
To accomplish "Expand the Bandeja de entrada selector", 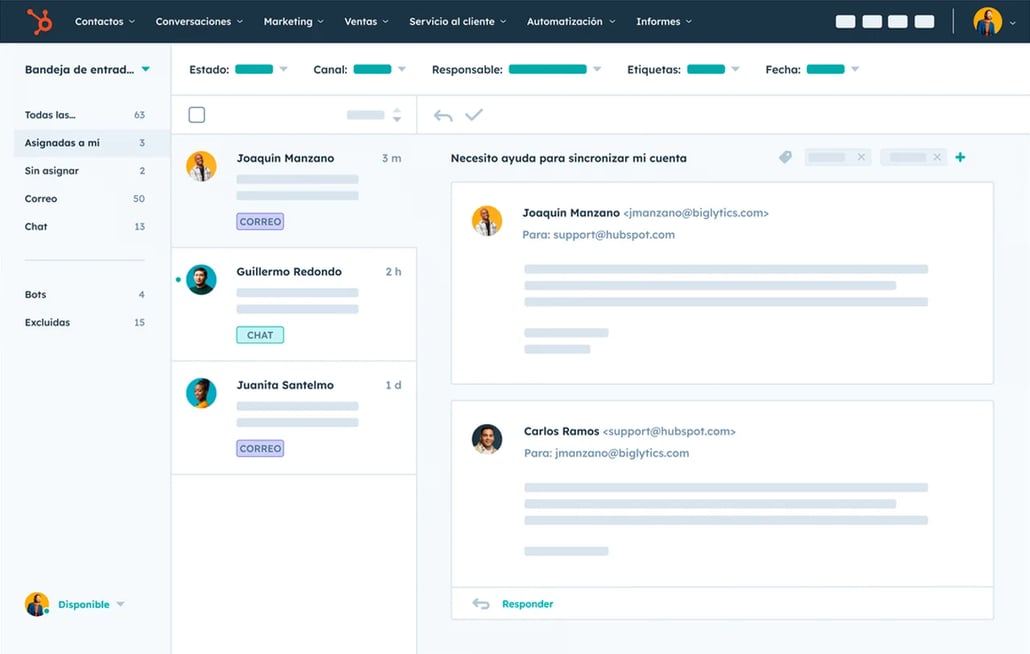I will (87, 70).
